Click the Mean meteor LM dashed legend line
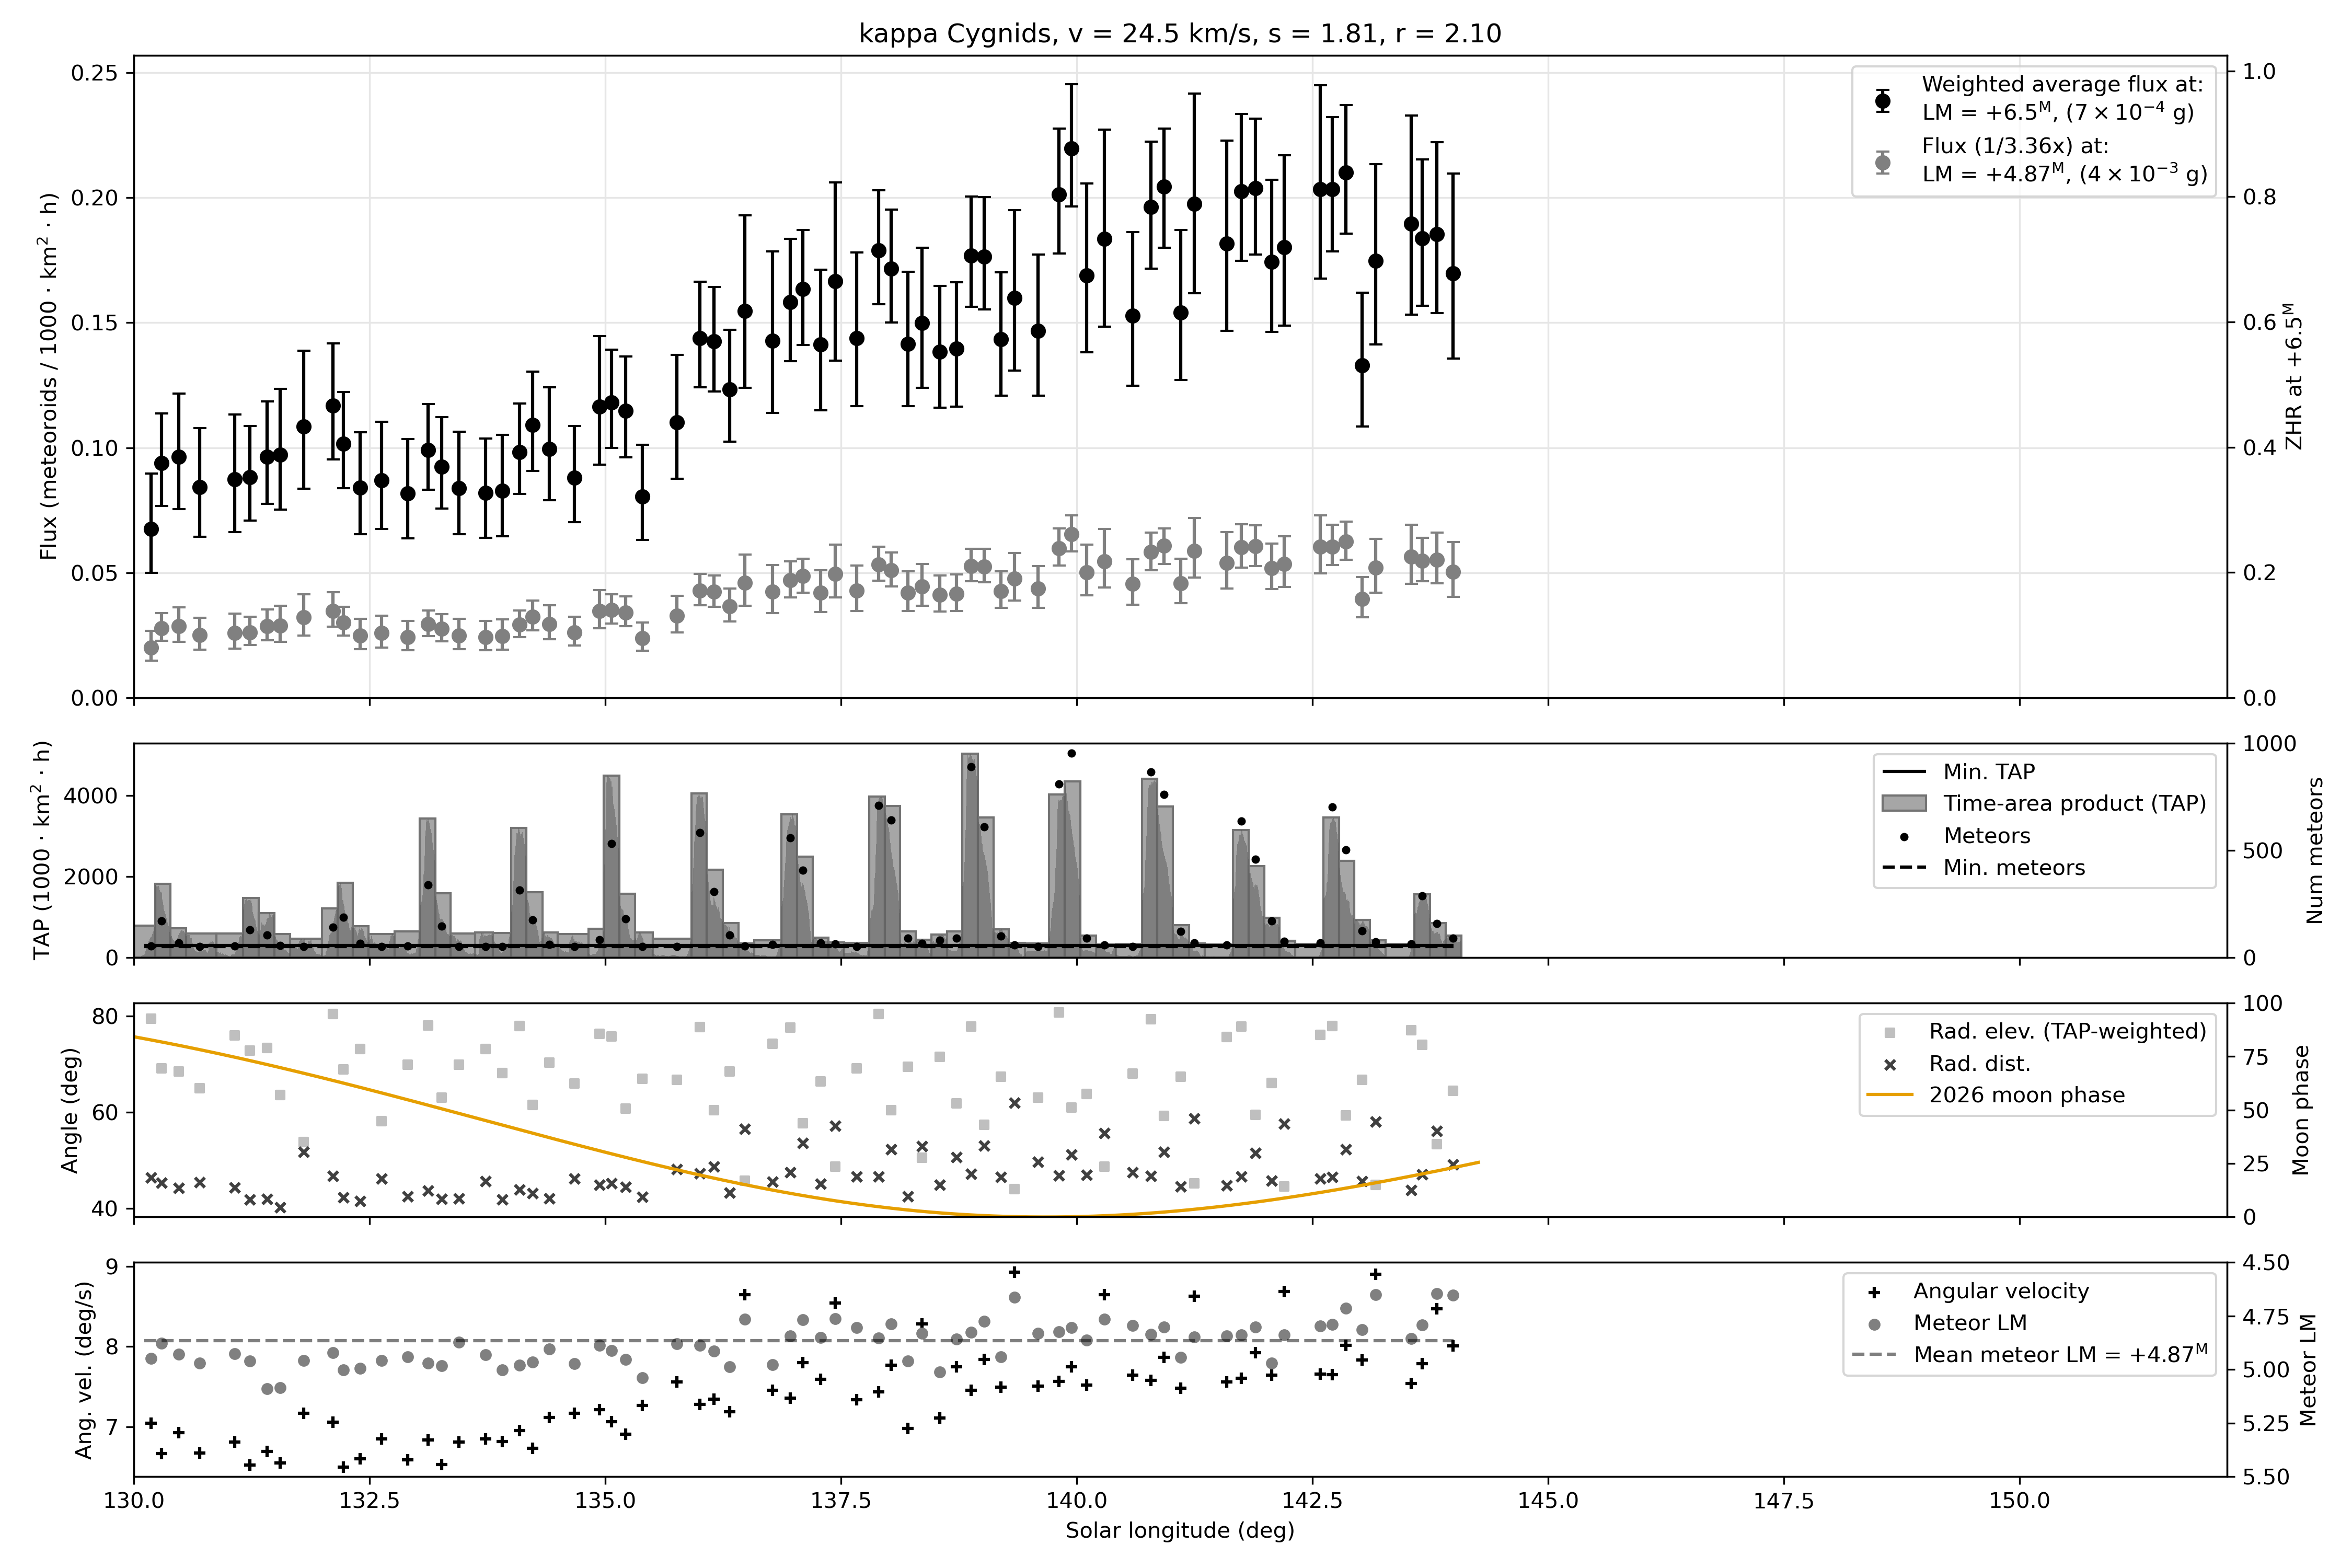This screenshot has height=1568, width=2352. [1875, 1355]
